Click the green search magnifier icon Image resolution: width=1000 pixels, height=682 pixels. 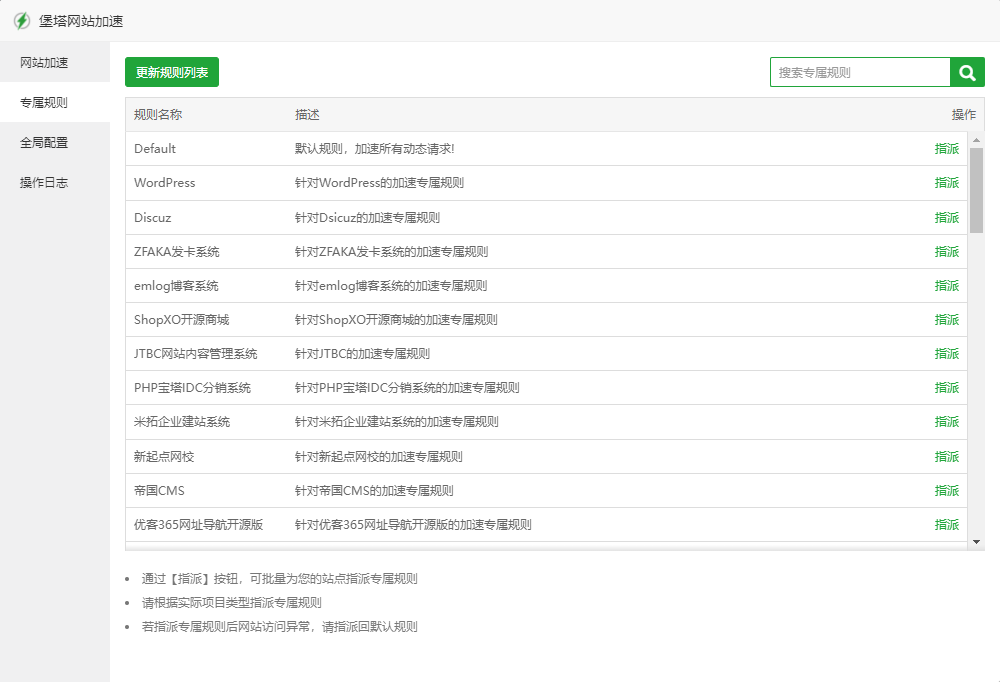[x=967, y=73]
